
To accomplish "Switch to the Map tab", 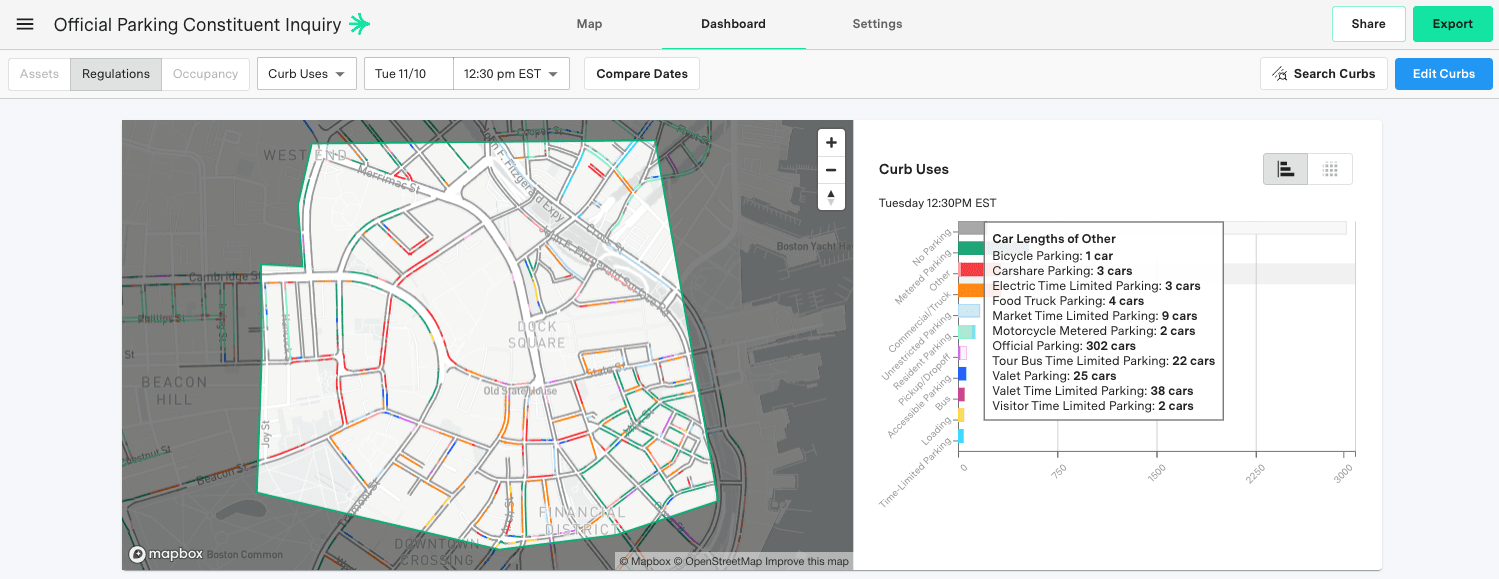I will [590, 24].
